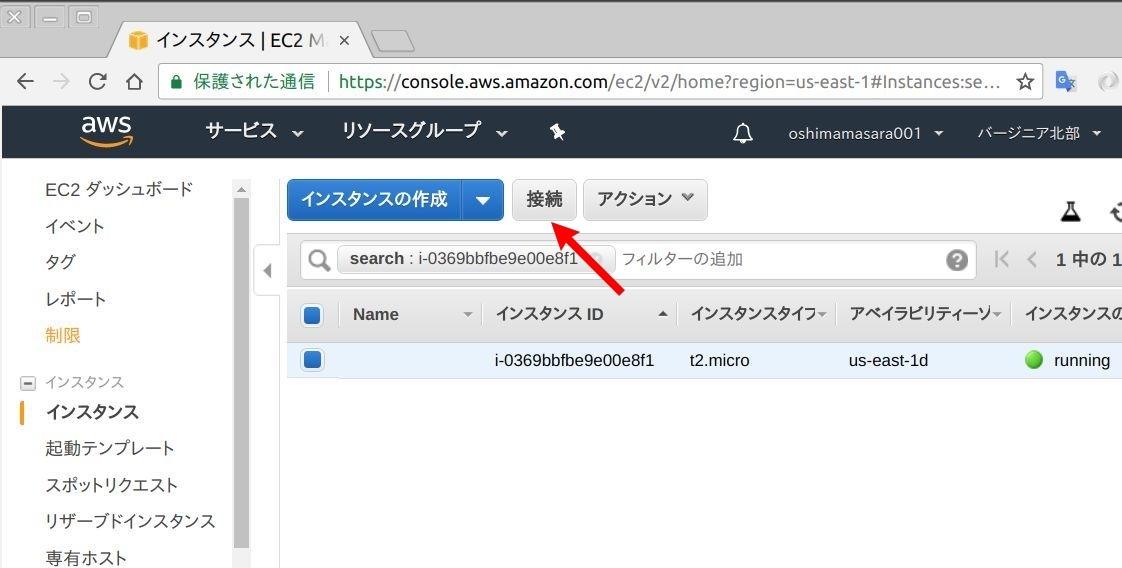Select インスタンス in sidebar
Viewport: 1122px width, 568px height.
(92, 412)
